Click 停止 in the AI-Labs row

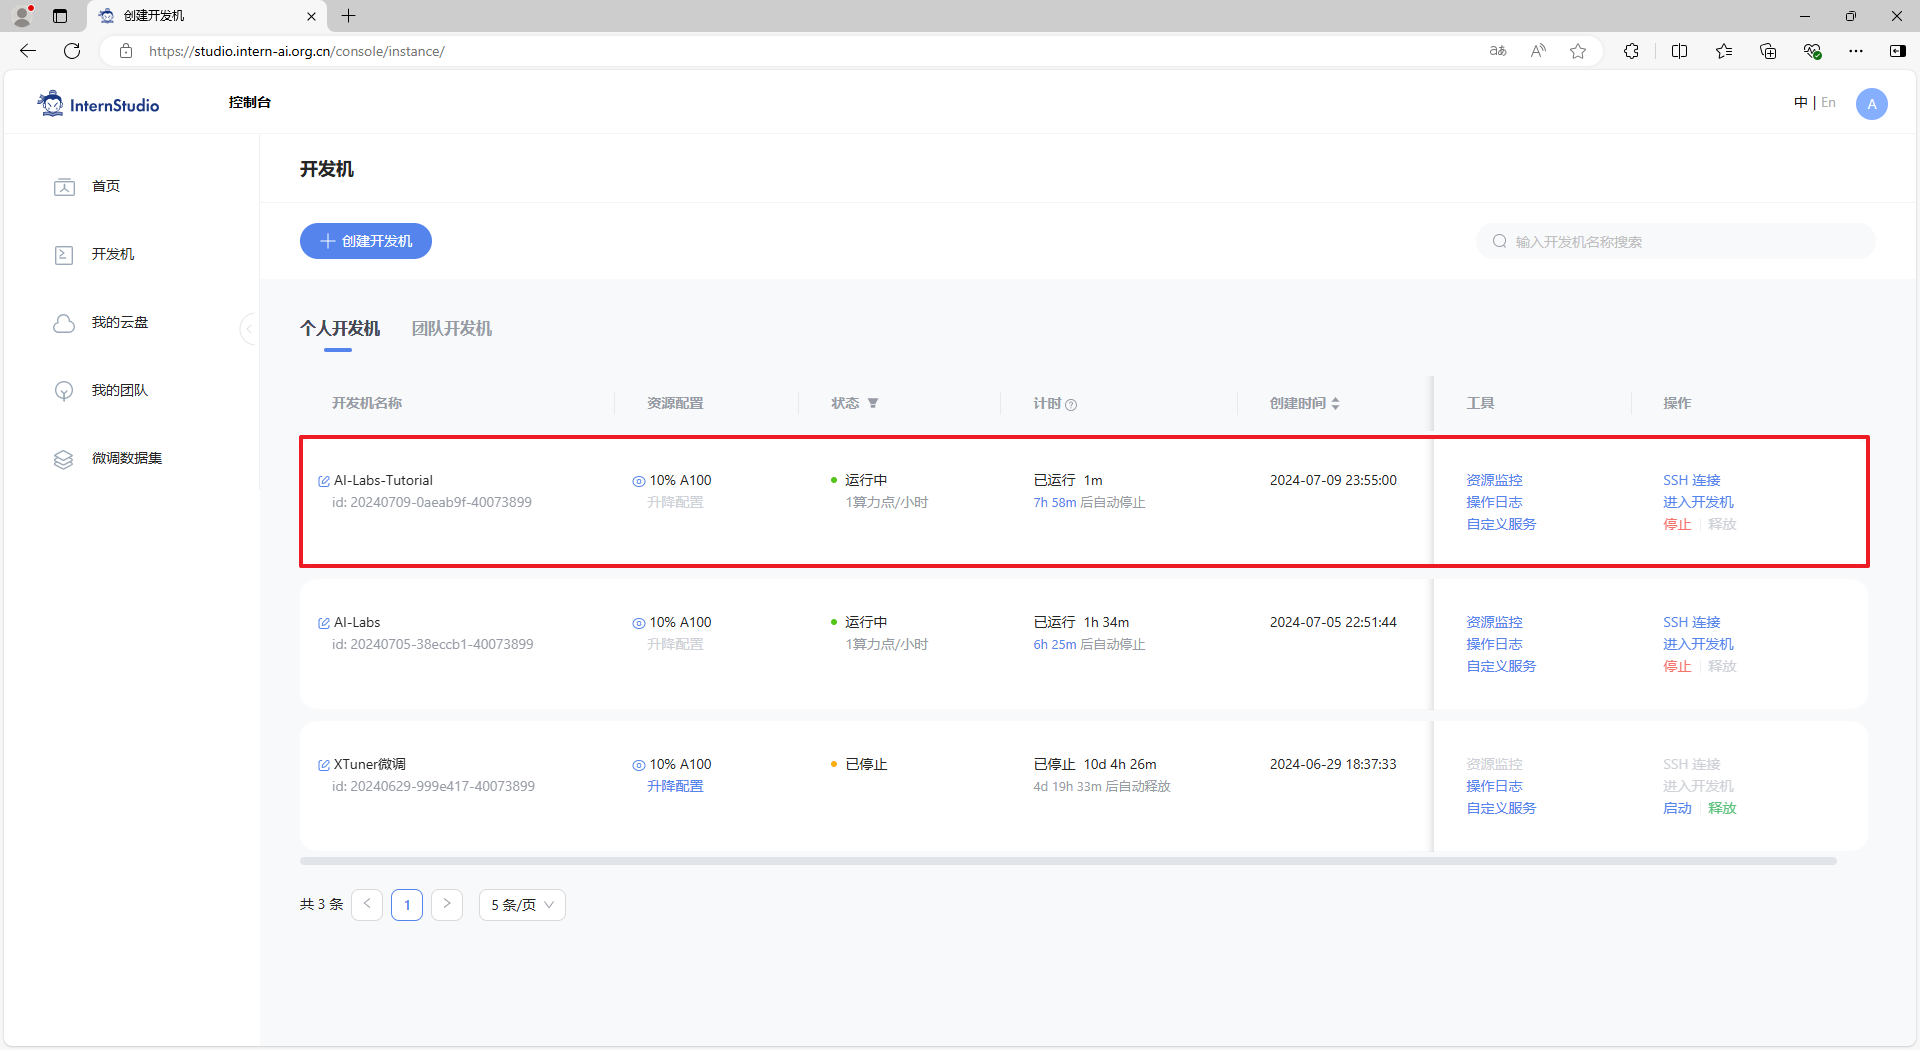point(1677,666)
